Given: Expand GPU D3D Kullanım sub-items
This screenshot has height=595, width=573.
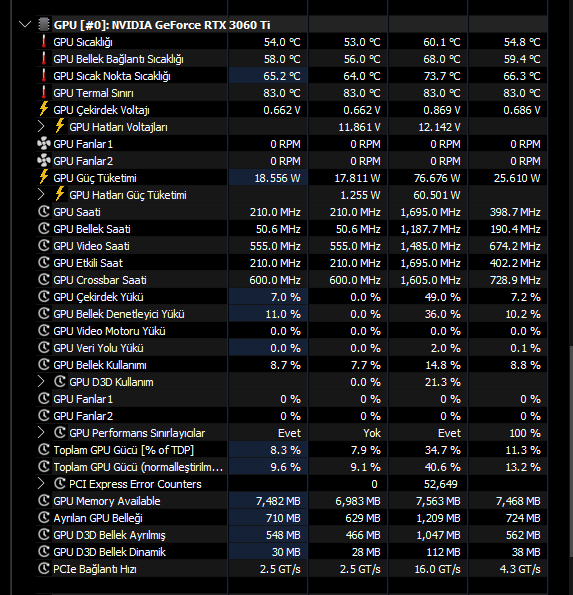Looking at the screenshot, I should point(41,381).
